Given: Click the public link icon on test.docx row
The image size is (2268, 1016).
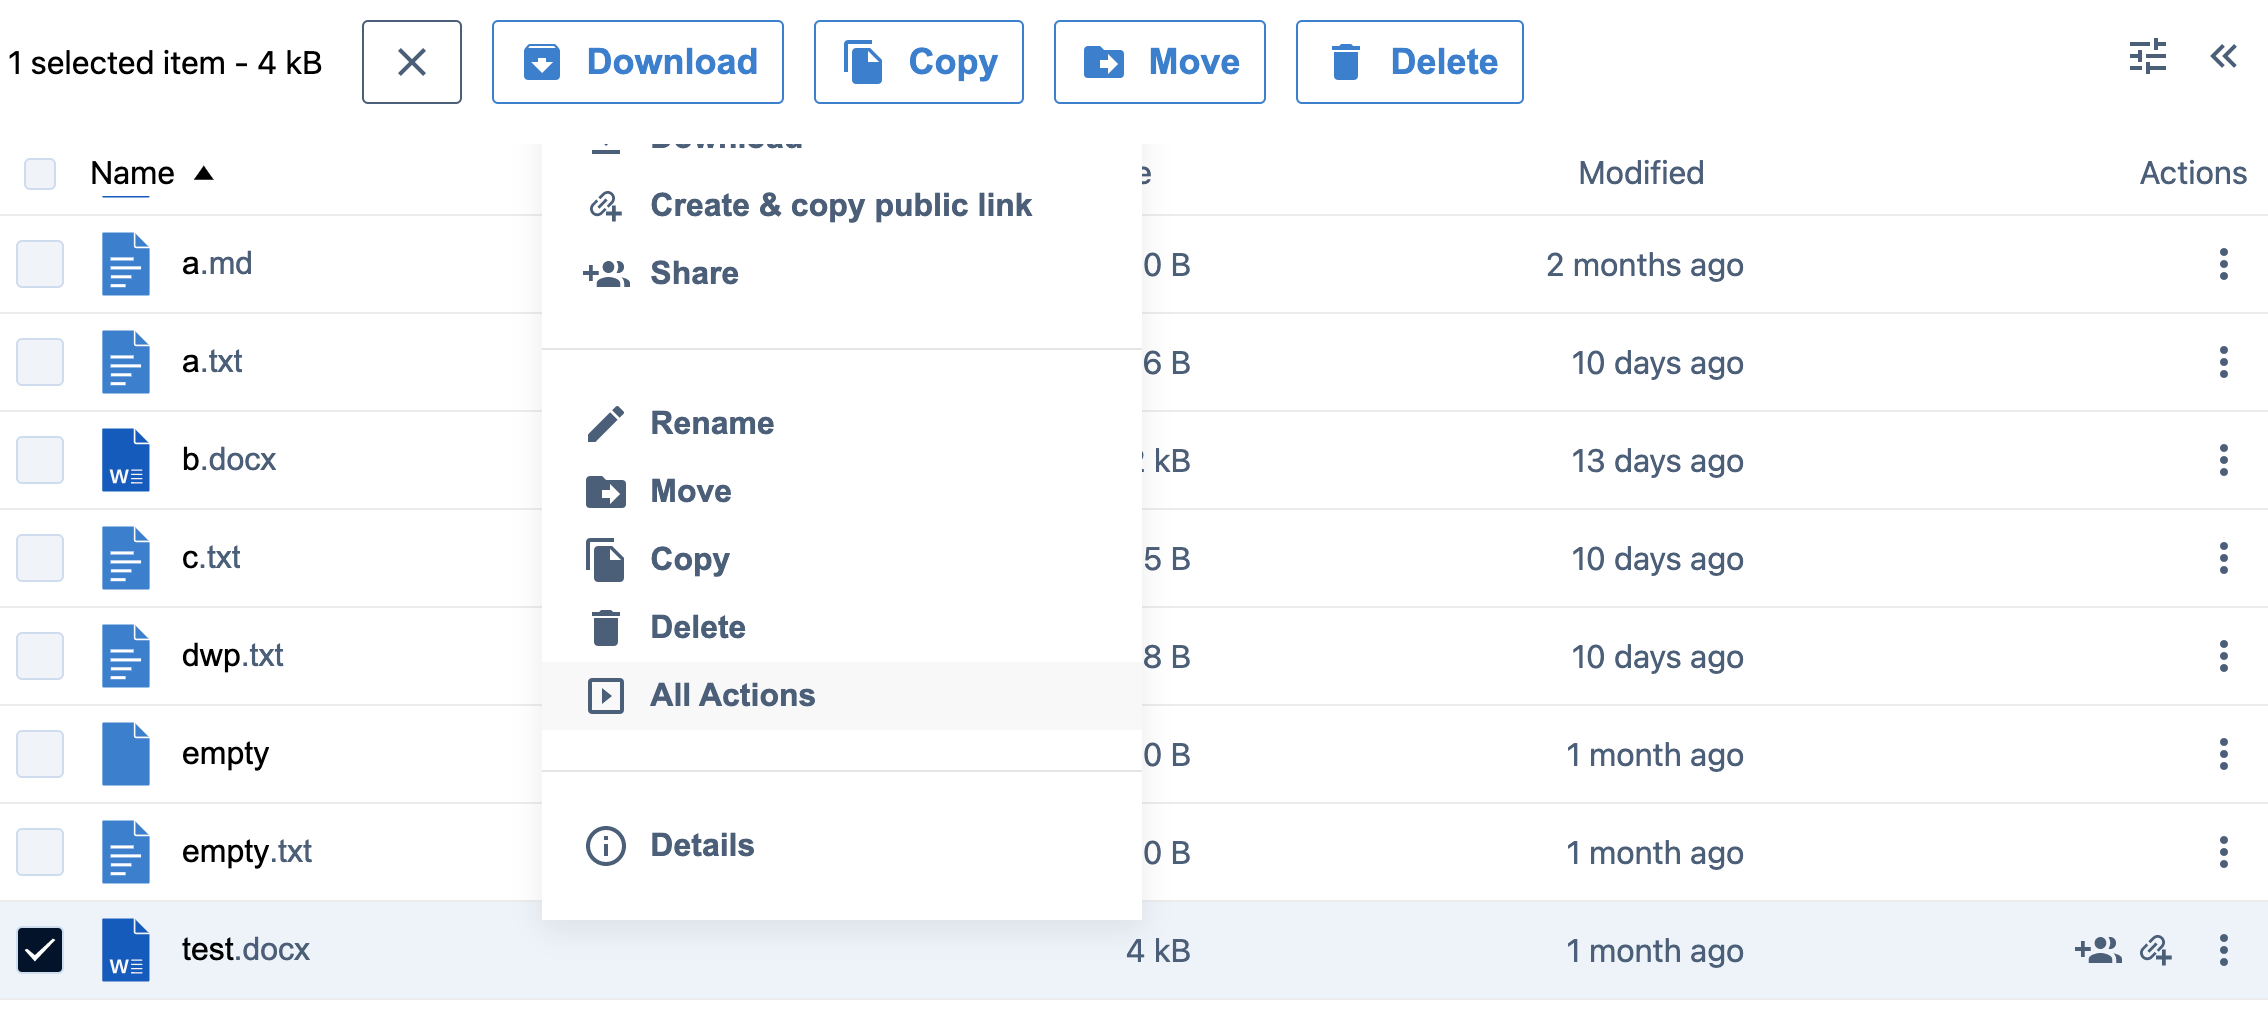Looking at the screenshot, I should point(2157,950).
